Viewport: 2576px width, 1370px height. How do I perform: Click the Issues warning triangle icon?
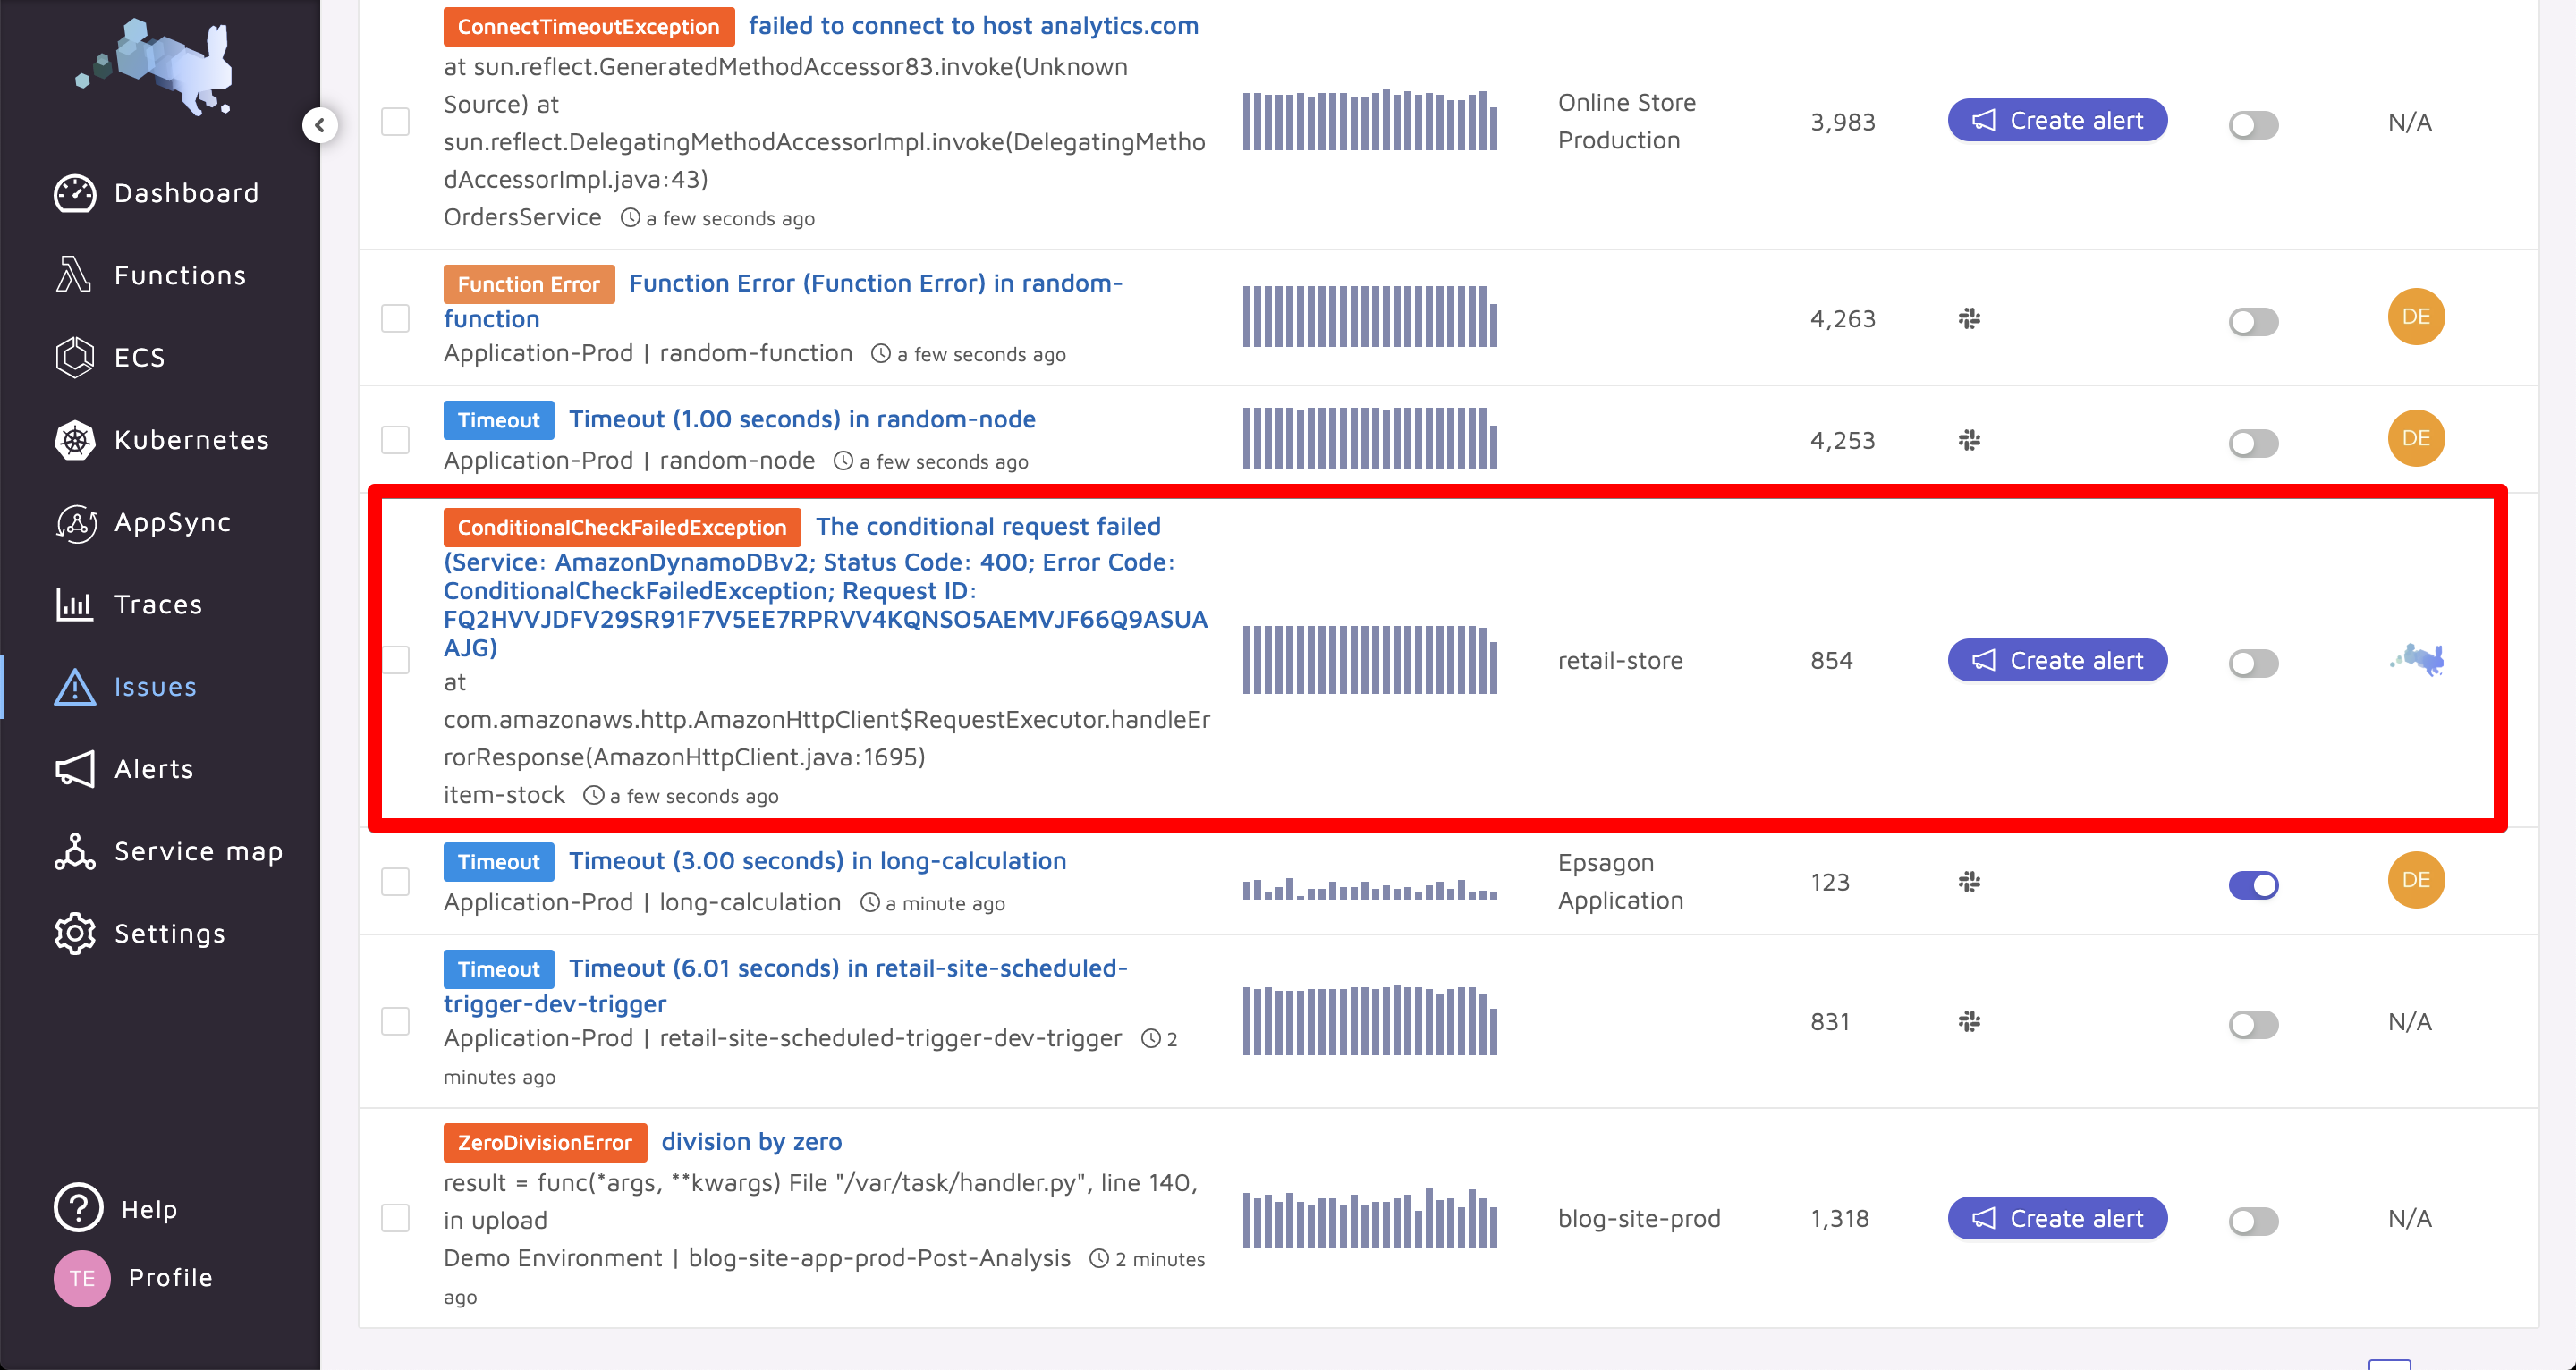tap(75, 687)
